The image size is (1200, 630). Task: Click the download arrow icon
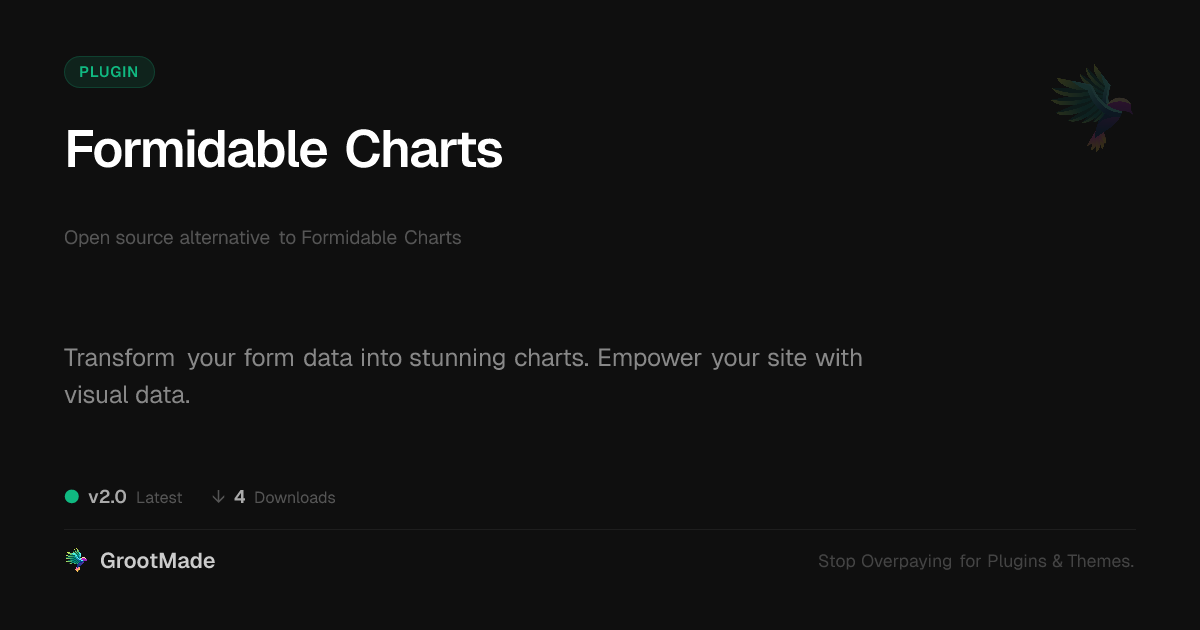pos(218,497)
